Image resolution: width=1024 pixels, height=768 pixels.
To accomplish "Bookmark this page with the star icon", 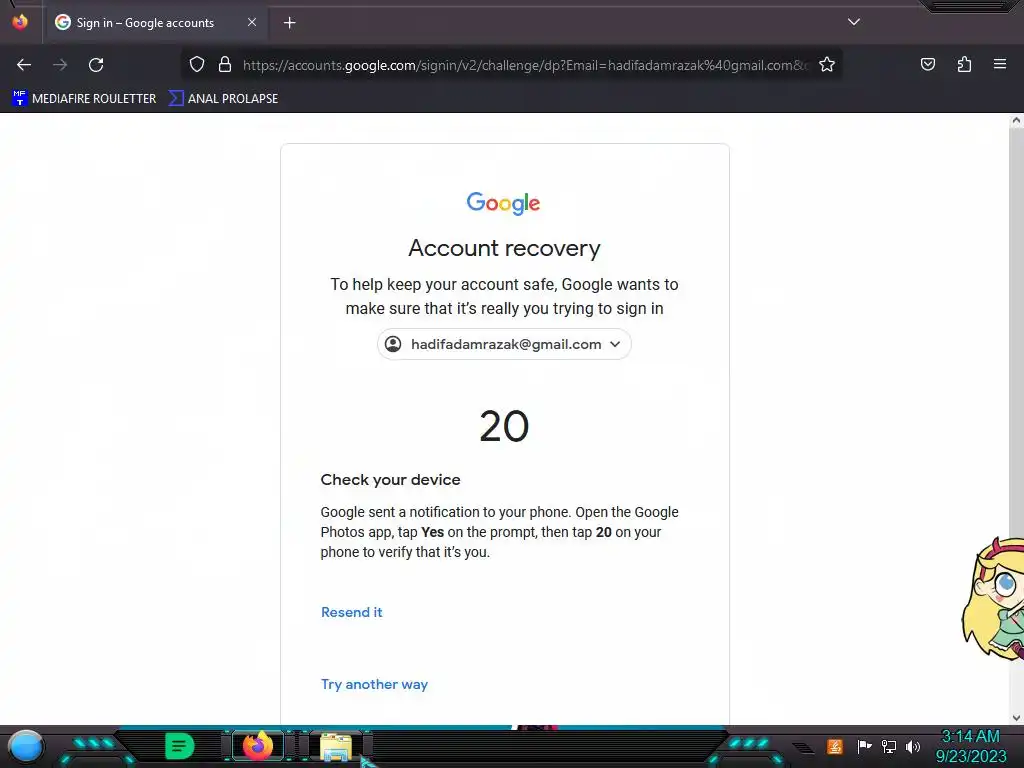I will click(827, 65).
